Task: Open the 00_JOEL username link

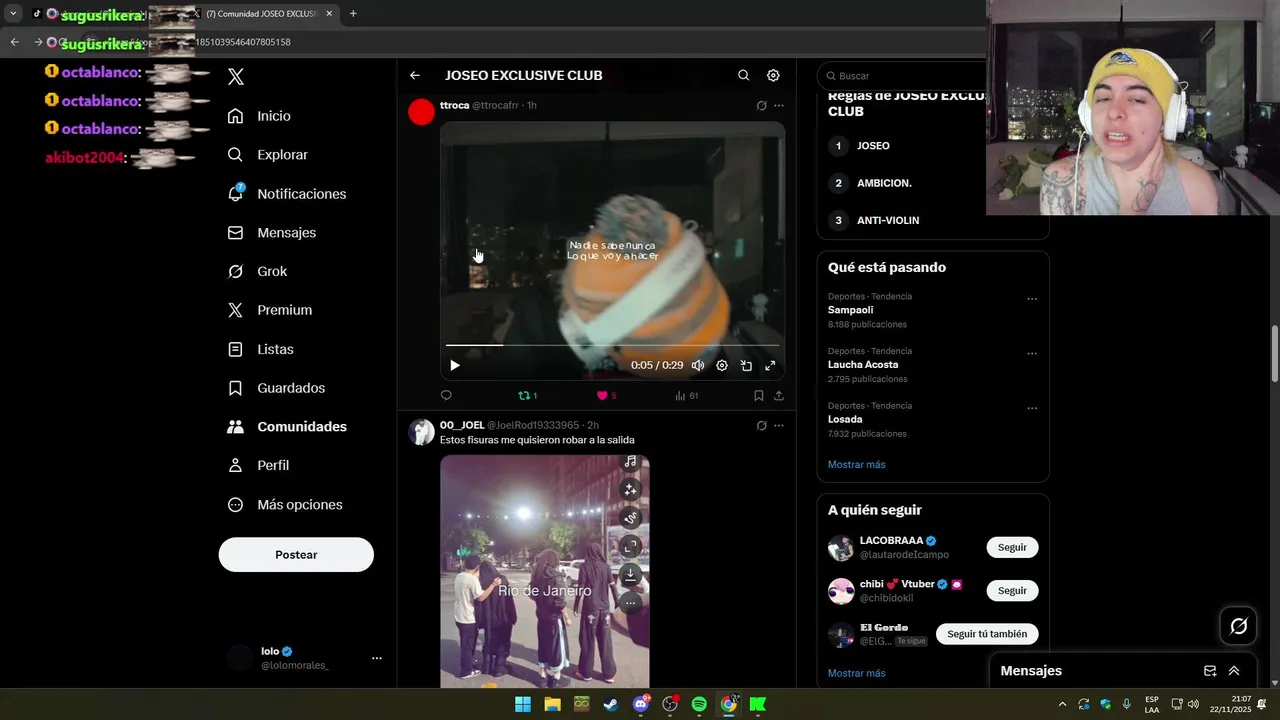Action: coord(462,425)
